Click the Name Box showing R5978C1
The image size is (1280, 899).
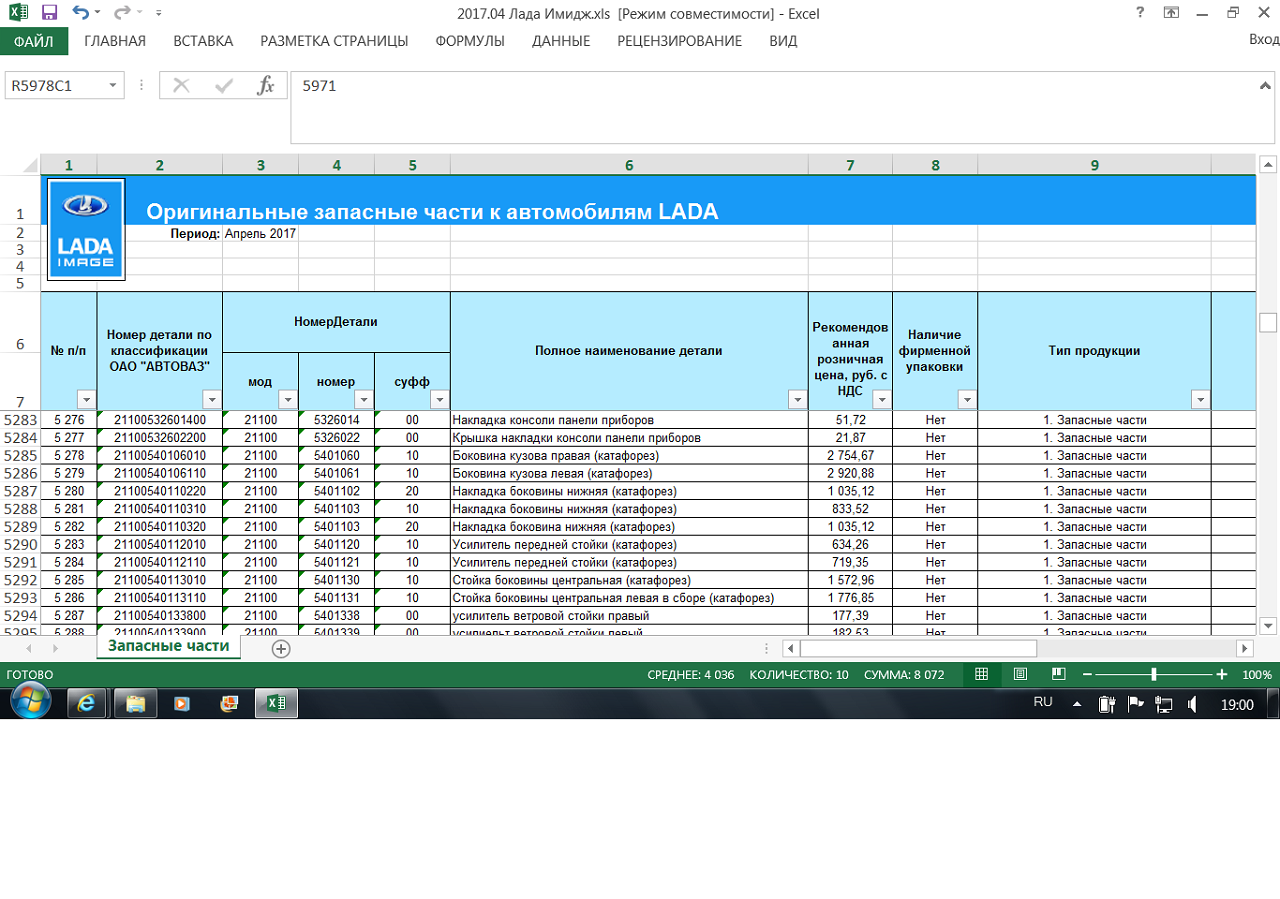[x=56, y=86]
